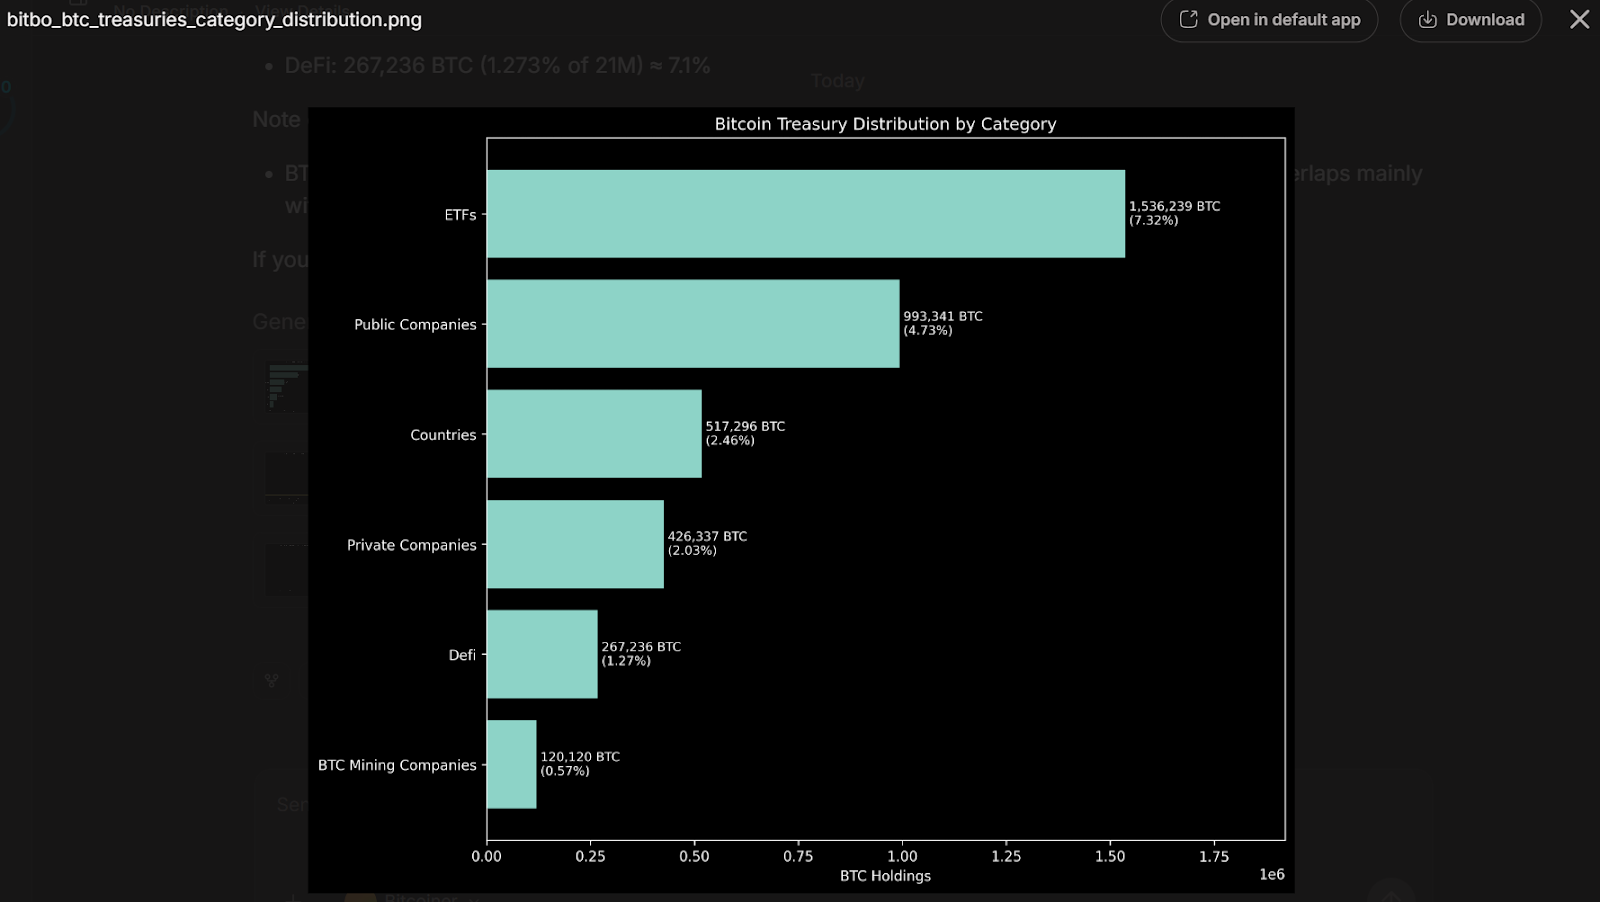Click the download arrow icon
This screenshot has width=1600, height=902.
pyautogui.click(x=1427, y=20)
